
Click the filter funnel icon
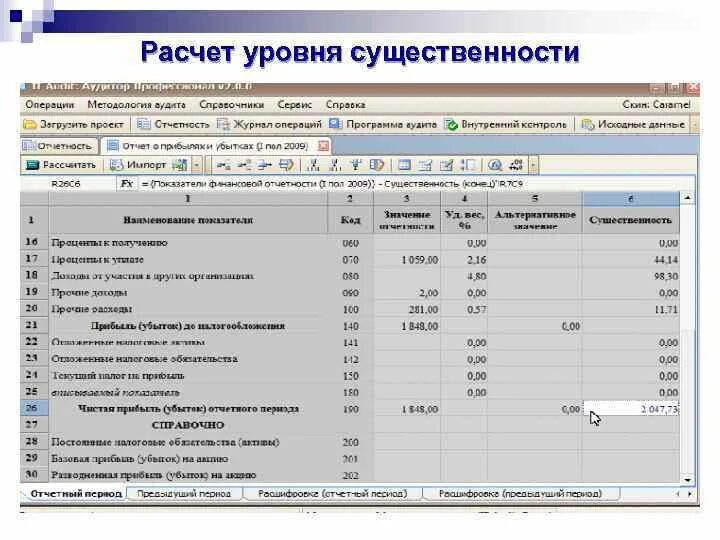click(x=356, y=165)
